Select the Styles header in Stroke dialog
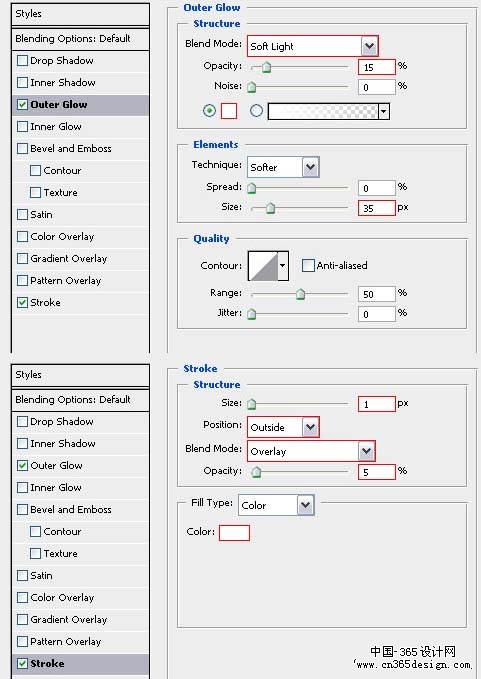The image size is (481, 679). [x=81, y=375]
